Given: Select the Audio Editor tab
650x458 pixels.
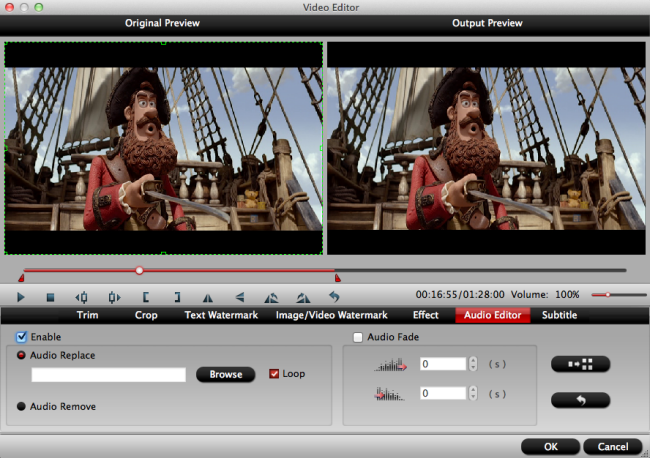Looking at the screenshot, I should click(492, 315).
